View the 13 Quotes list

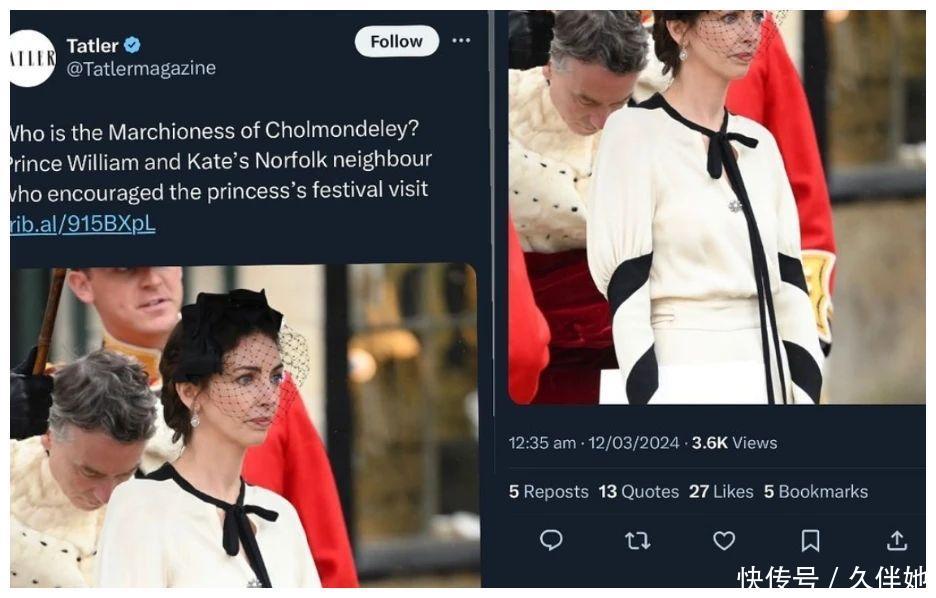[x=638, y=491]
